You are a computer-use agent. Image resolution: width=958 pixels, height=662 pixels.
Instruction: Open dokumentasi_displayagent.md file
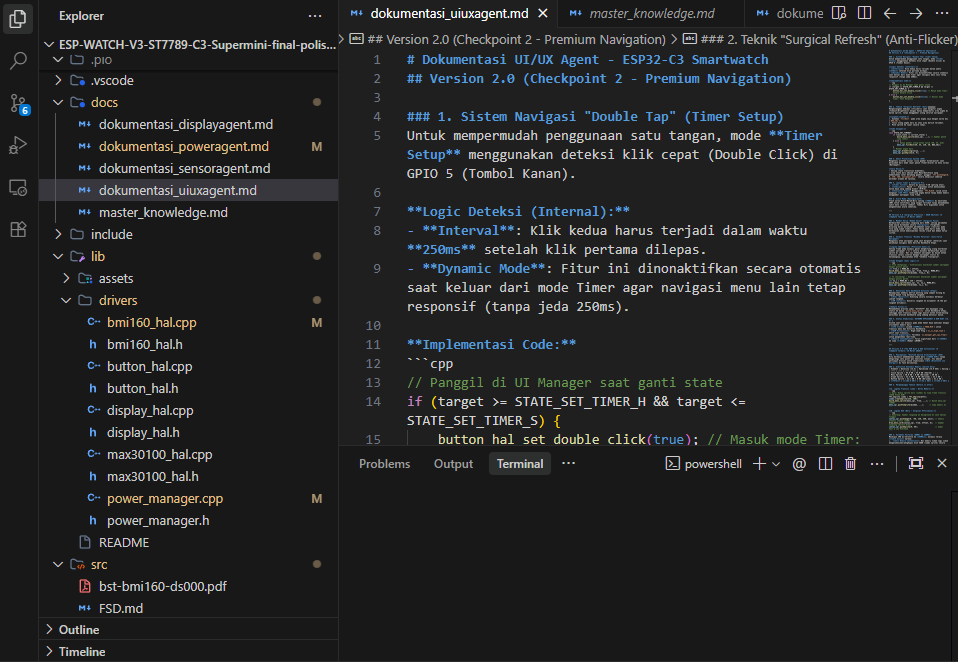(188, 125)
